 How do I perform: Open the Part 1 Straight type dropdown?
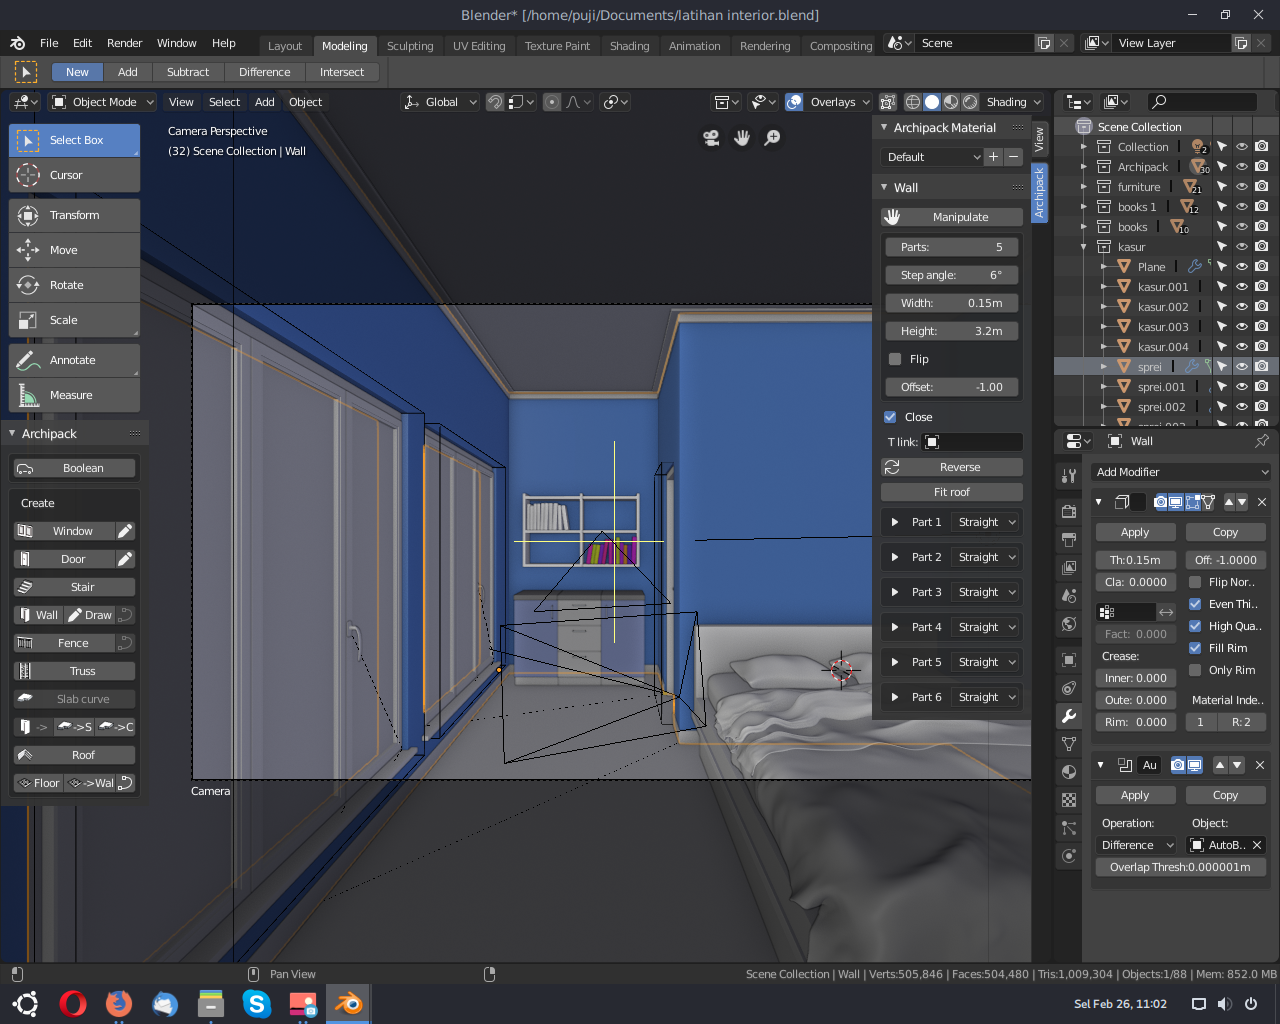tap(986, 522)
